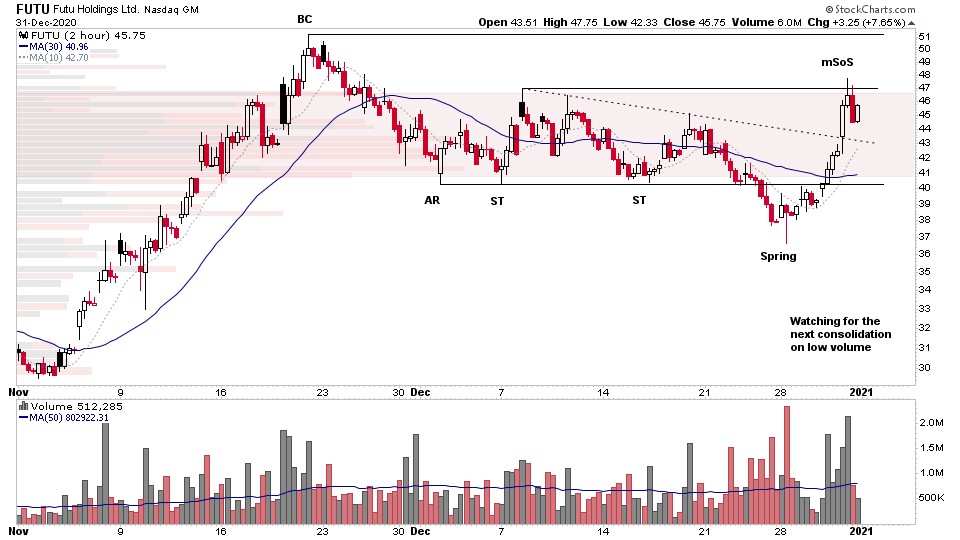Screen dimensions: 960x540
Task: Click the 31-Dec-2020 date label
Action: point(47,23)
